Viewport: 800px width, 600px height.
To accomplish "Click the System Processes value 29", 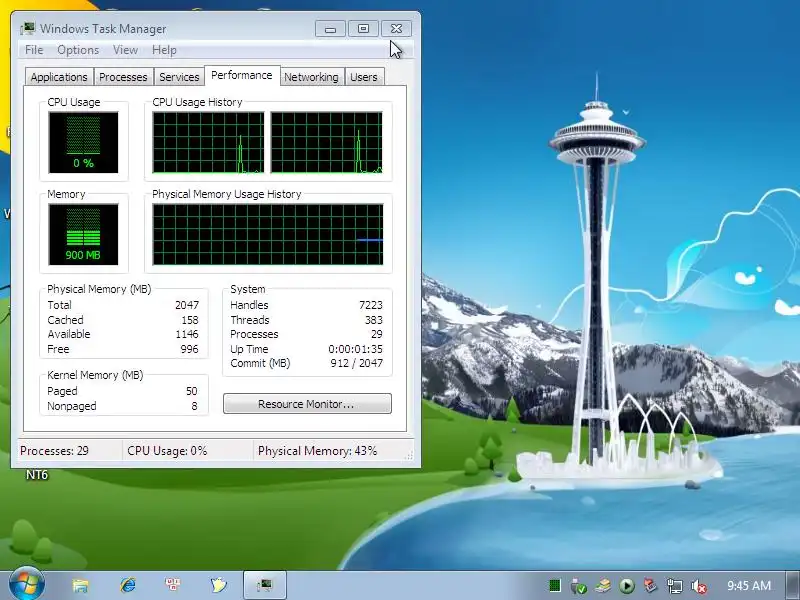I will click(377, 334).
